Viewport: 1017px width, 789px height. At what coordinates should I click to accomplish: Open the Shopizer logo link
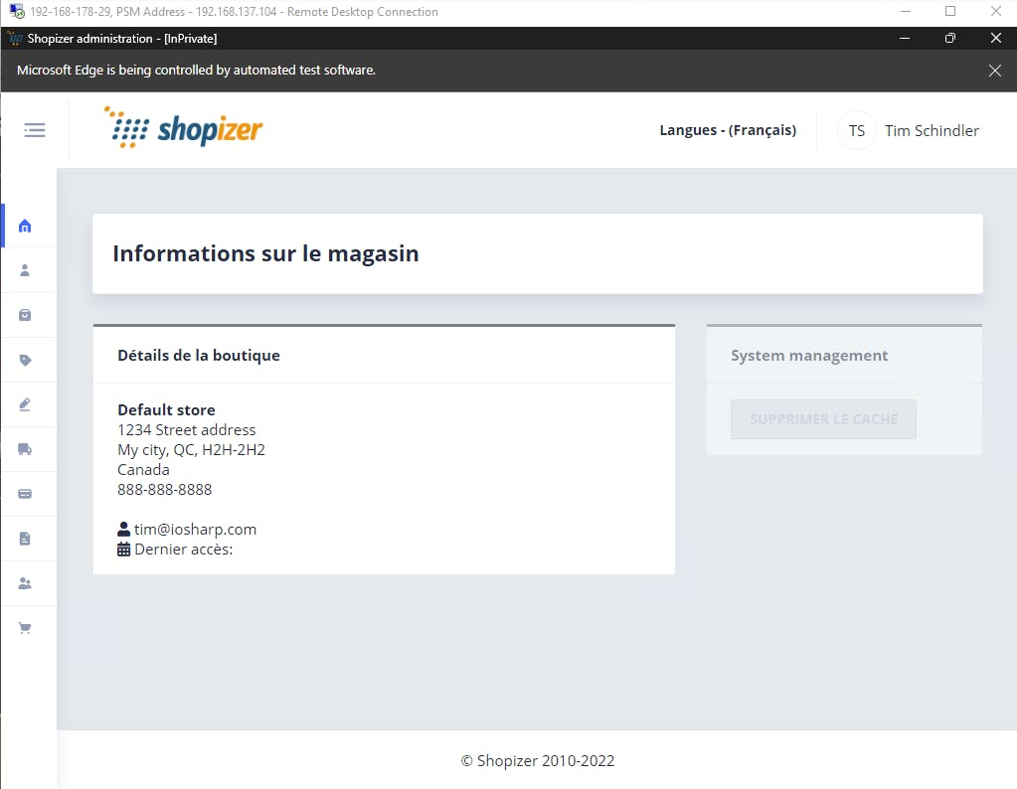coord(183,129)
